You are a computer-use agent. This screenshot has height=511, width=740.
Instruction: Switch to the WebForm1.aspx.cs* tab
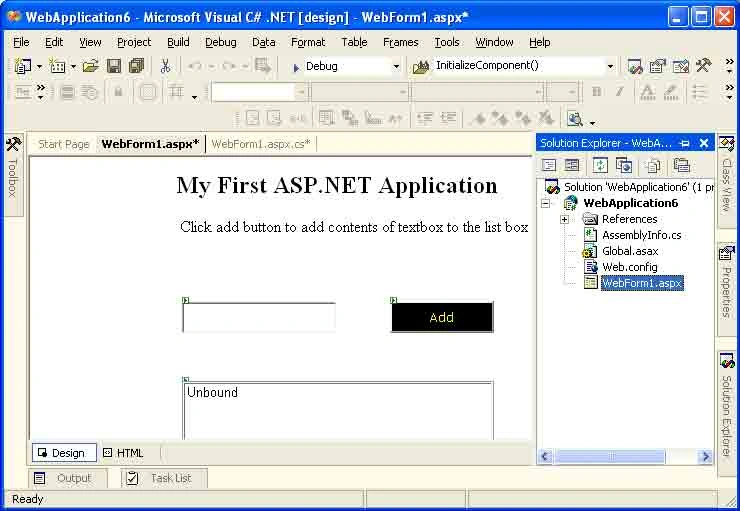point(261,144)
